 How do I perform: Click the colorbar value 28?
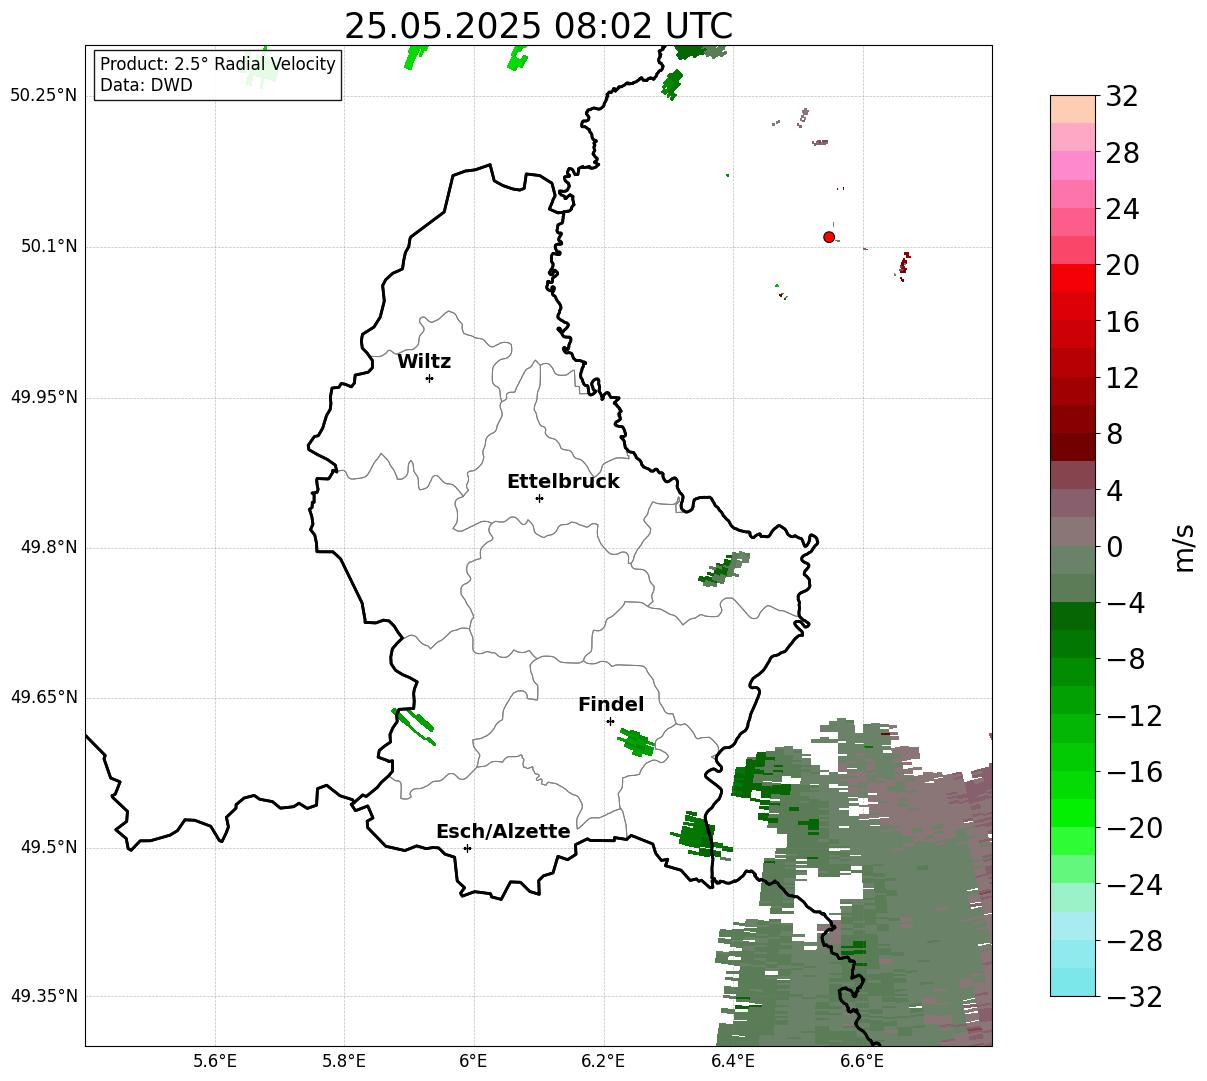pos(1122,153)
